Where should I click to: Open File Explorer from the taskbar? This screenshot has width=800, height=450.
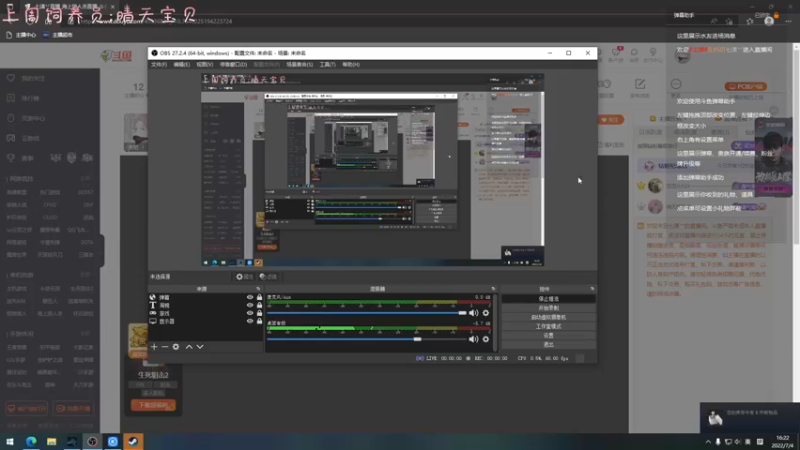pyautogui.click(x=52, y=441)
